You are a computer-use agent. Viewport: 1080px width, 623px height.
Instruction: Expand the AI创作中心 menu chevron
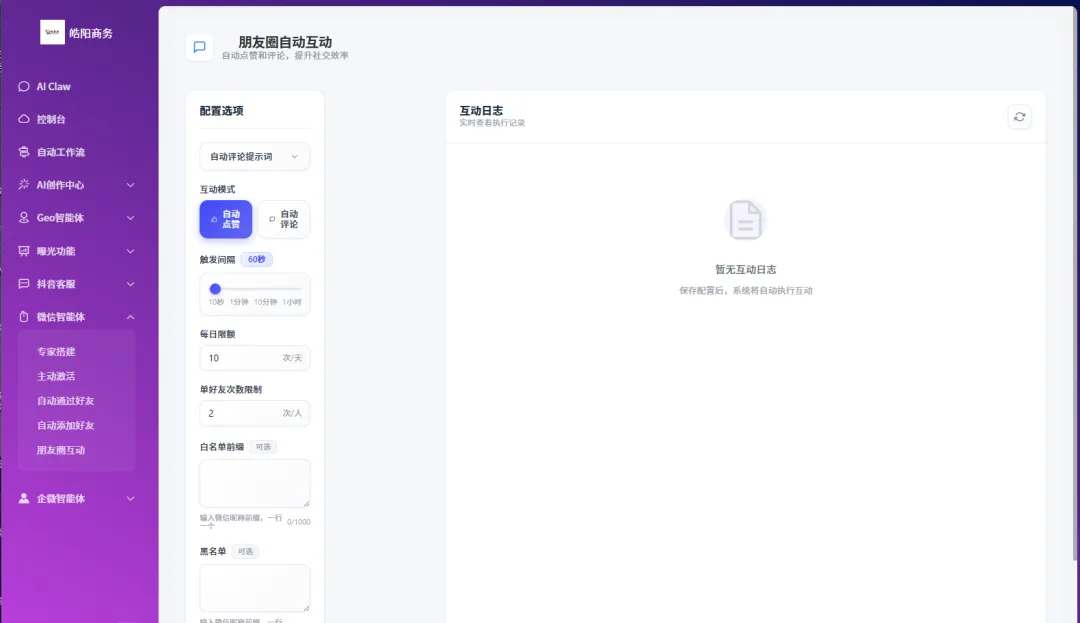click(x=130, y=185)
